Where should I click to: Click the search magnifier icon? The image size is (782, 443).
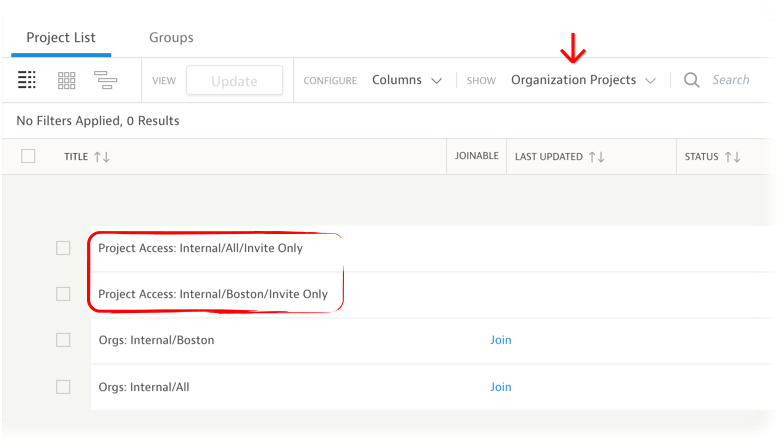691,80
